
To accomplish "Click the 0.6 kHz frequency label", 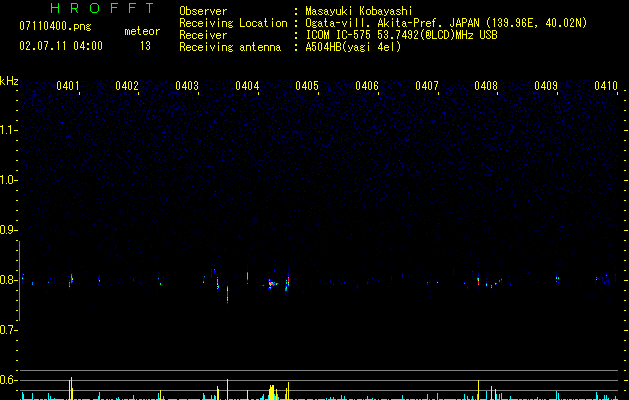I will [x=8, y=380].
